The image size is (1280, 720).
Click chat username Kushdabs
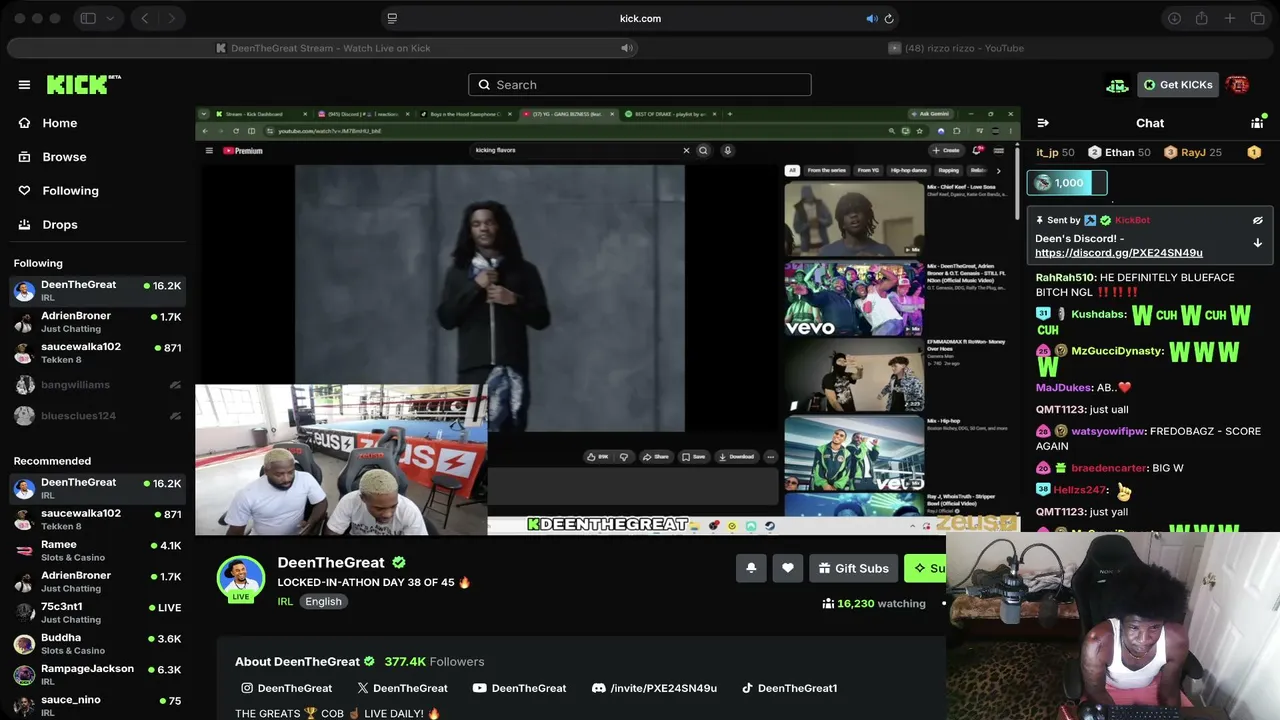[x=1098, y=314]
